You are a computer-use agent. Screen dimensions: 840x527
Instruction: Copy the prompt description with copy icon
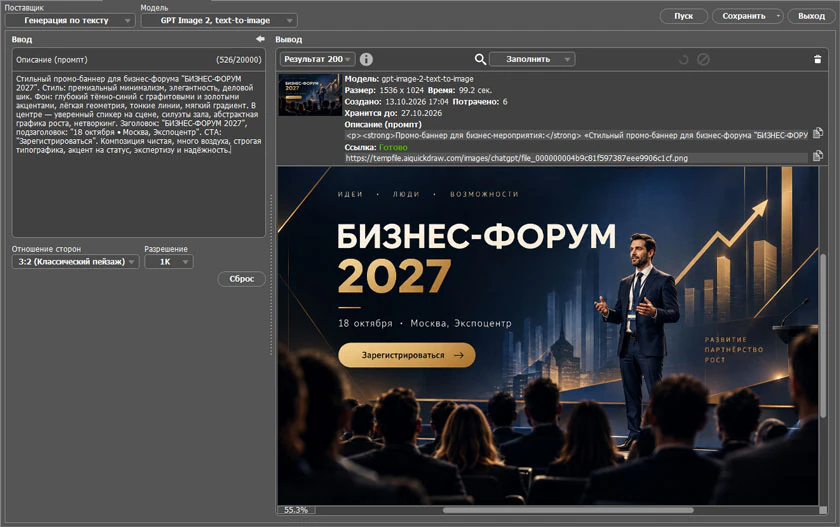pos(818,133)
